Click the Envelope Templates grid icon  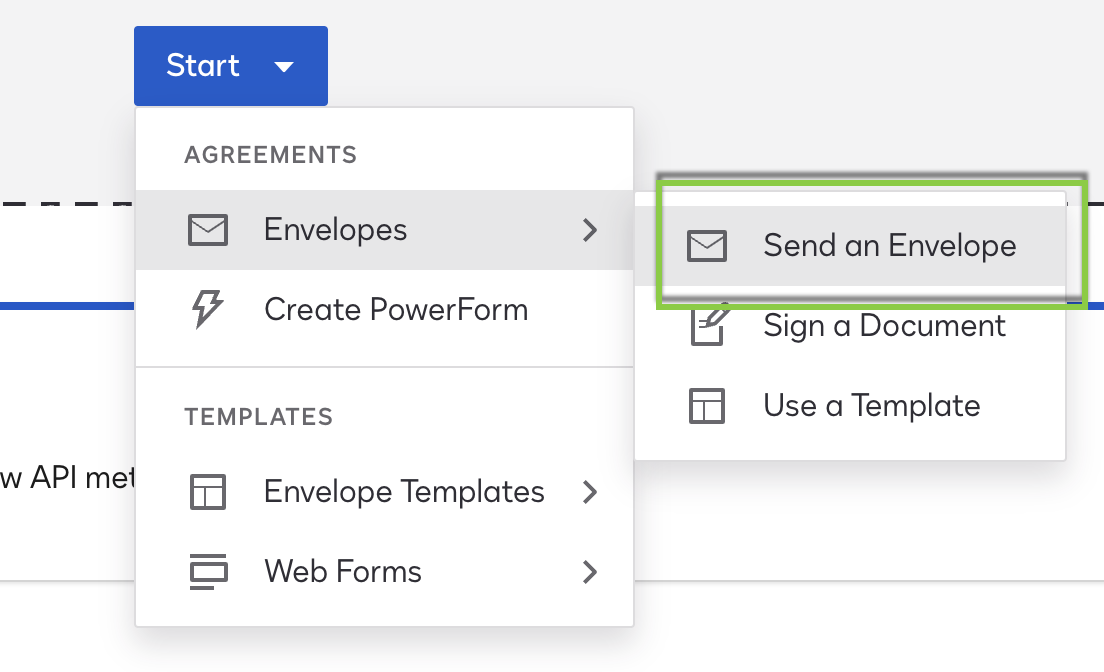[x=208, y=491]
